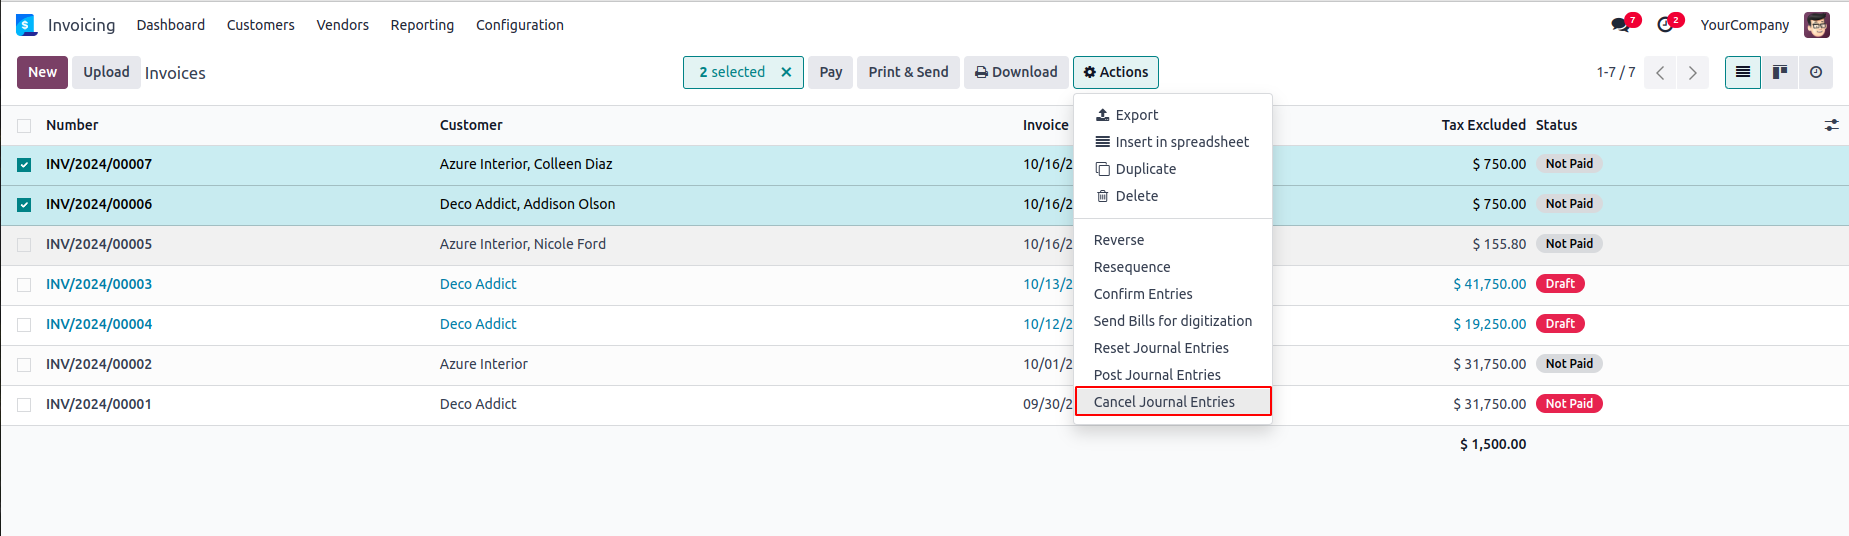Open the Configuration menu
Screen dimensions: 1849x536
[x=519, y=25]
